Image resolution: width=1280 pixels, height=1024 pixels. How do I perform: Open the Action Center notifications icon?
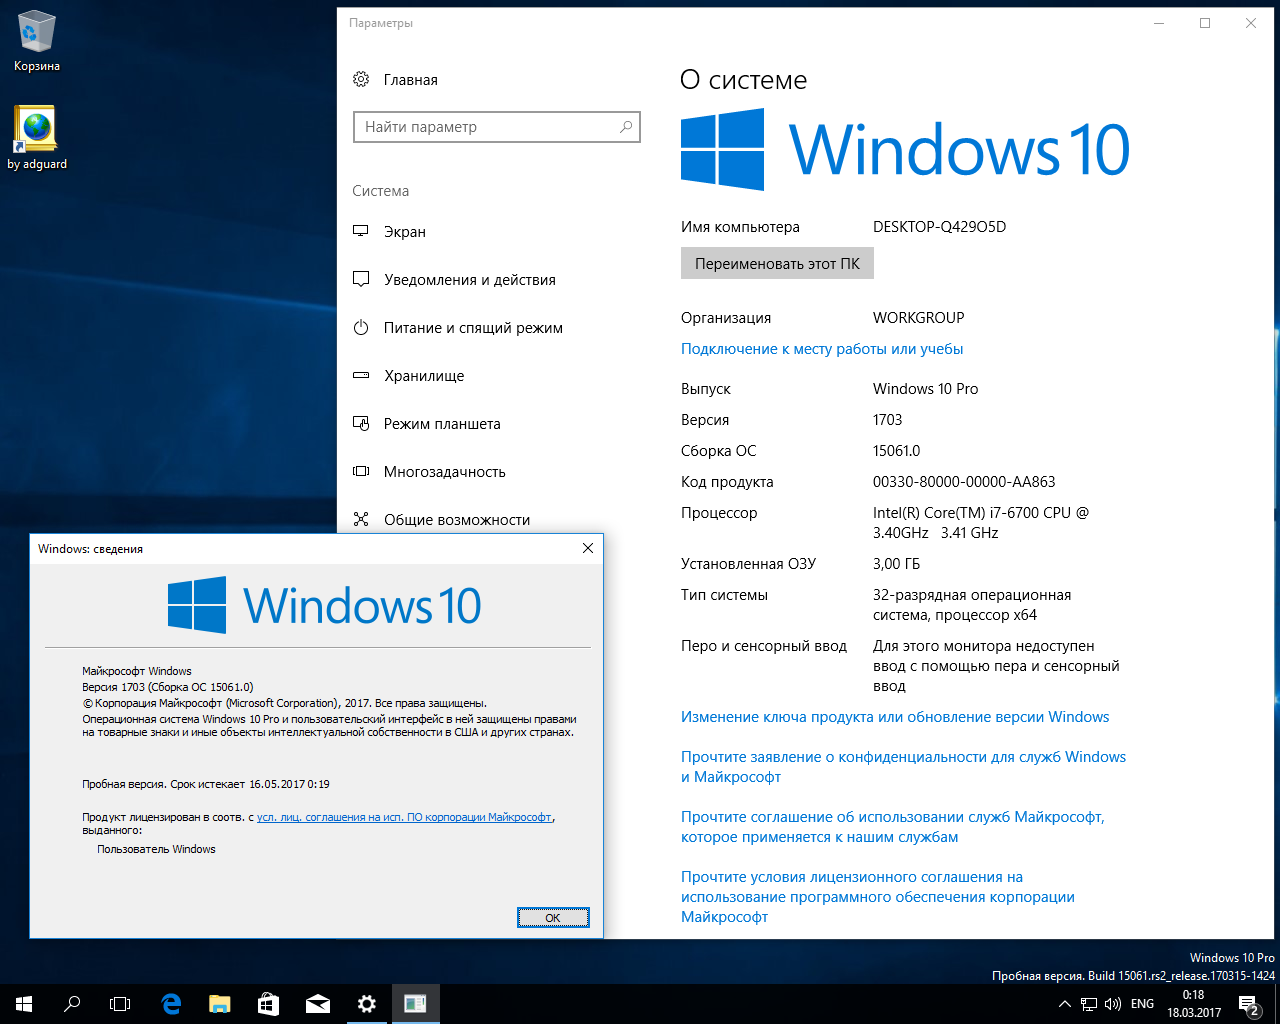[x=1248, y=1004]
